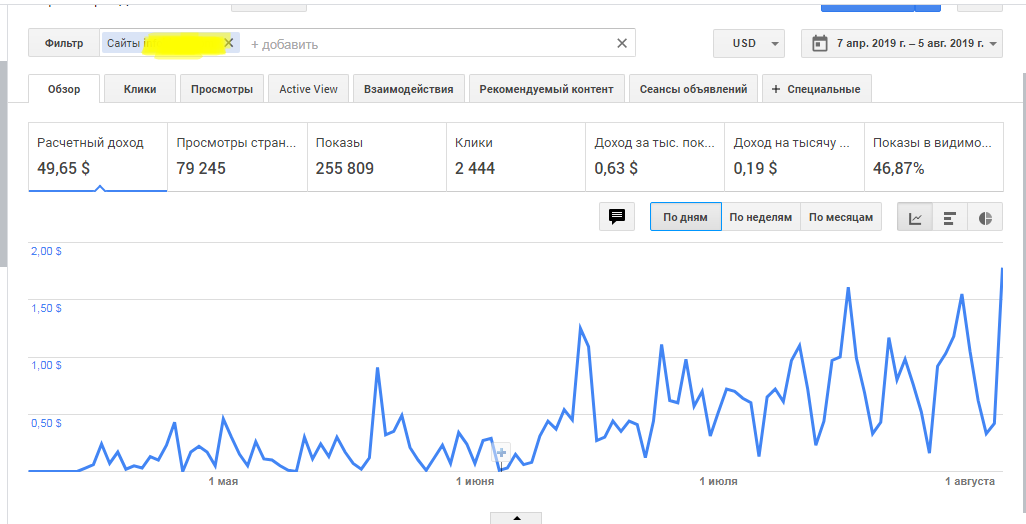Open the Клики tab
Image resolution: width=1026 pixels, height=524 pixels.
pos(140,89)
